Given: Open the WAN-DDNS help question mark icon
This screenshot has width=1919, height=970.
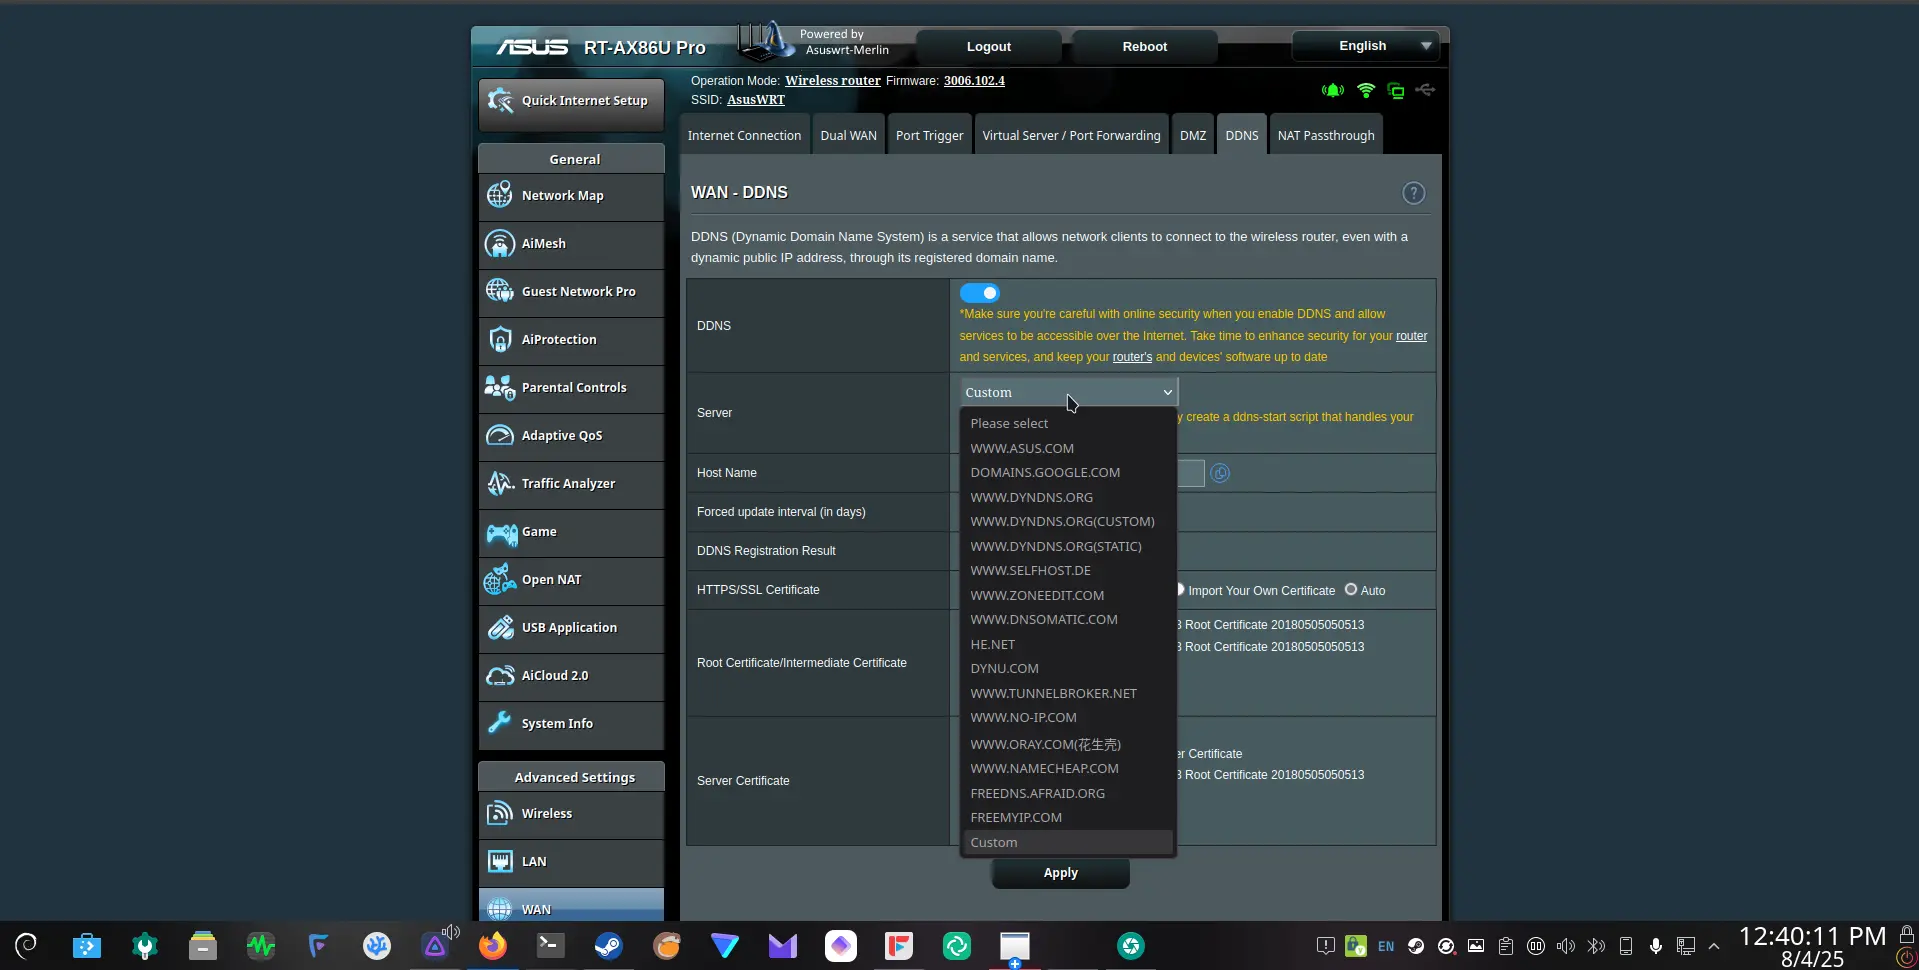Looking at the screenshot, I should tap(1412, 193).
